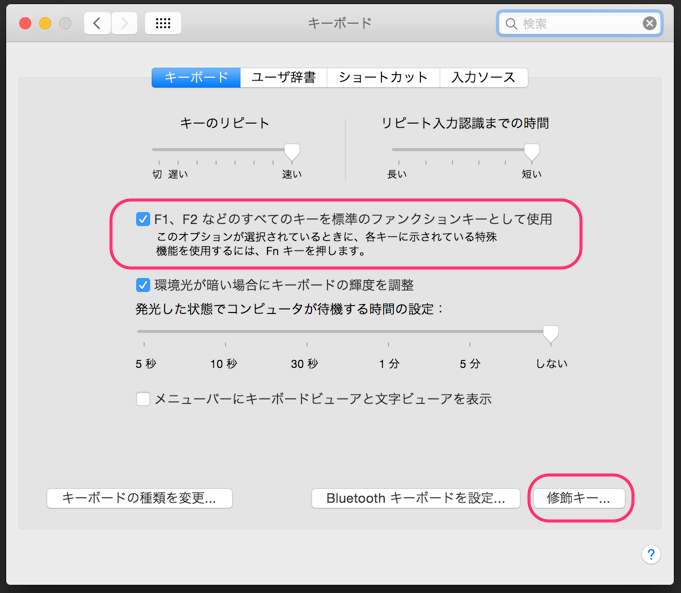Switch to the ユーザ辞書 tab
681x593 pixels.
coord(284,77)
